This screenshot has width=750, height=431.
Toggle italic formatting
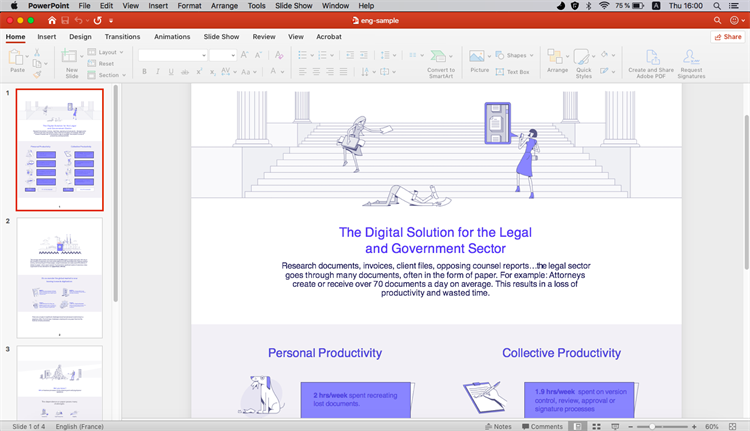[x=157, y=72]
